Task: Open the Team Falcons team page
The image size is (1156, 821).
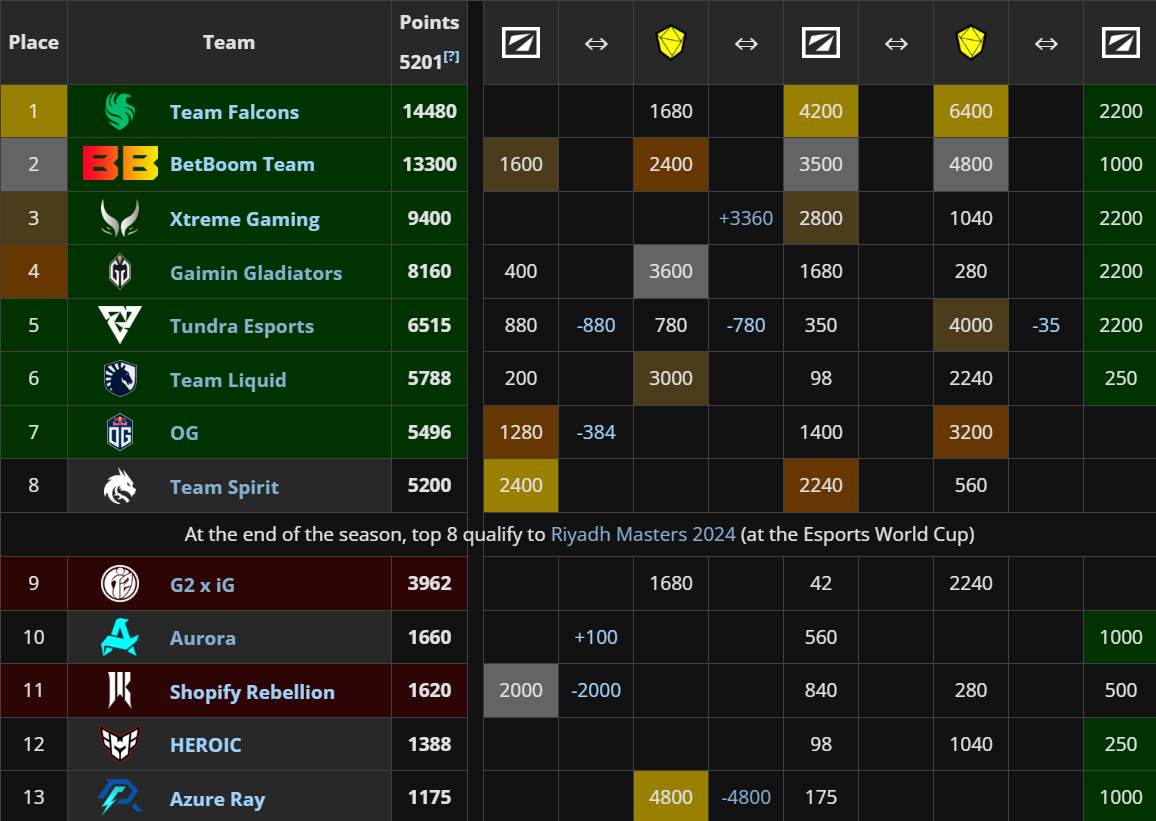Action: 234,112
